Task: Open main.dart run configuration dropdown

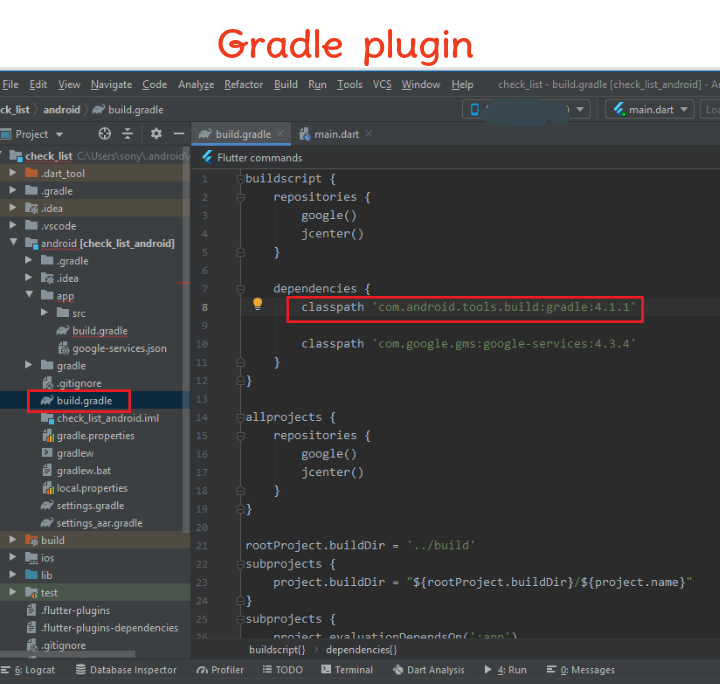Action: (649, 110)
